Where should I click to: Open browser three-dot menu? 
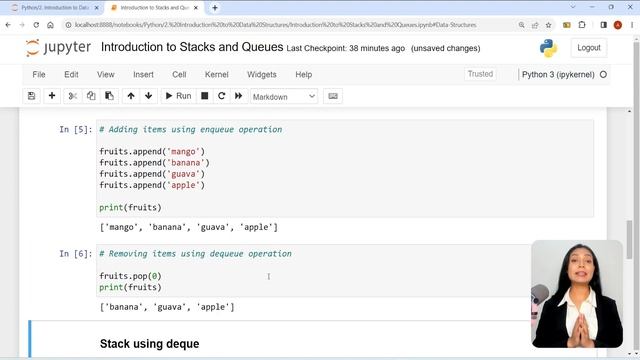tap(632, 25)
